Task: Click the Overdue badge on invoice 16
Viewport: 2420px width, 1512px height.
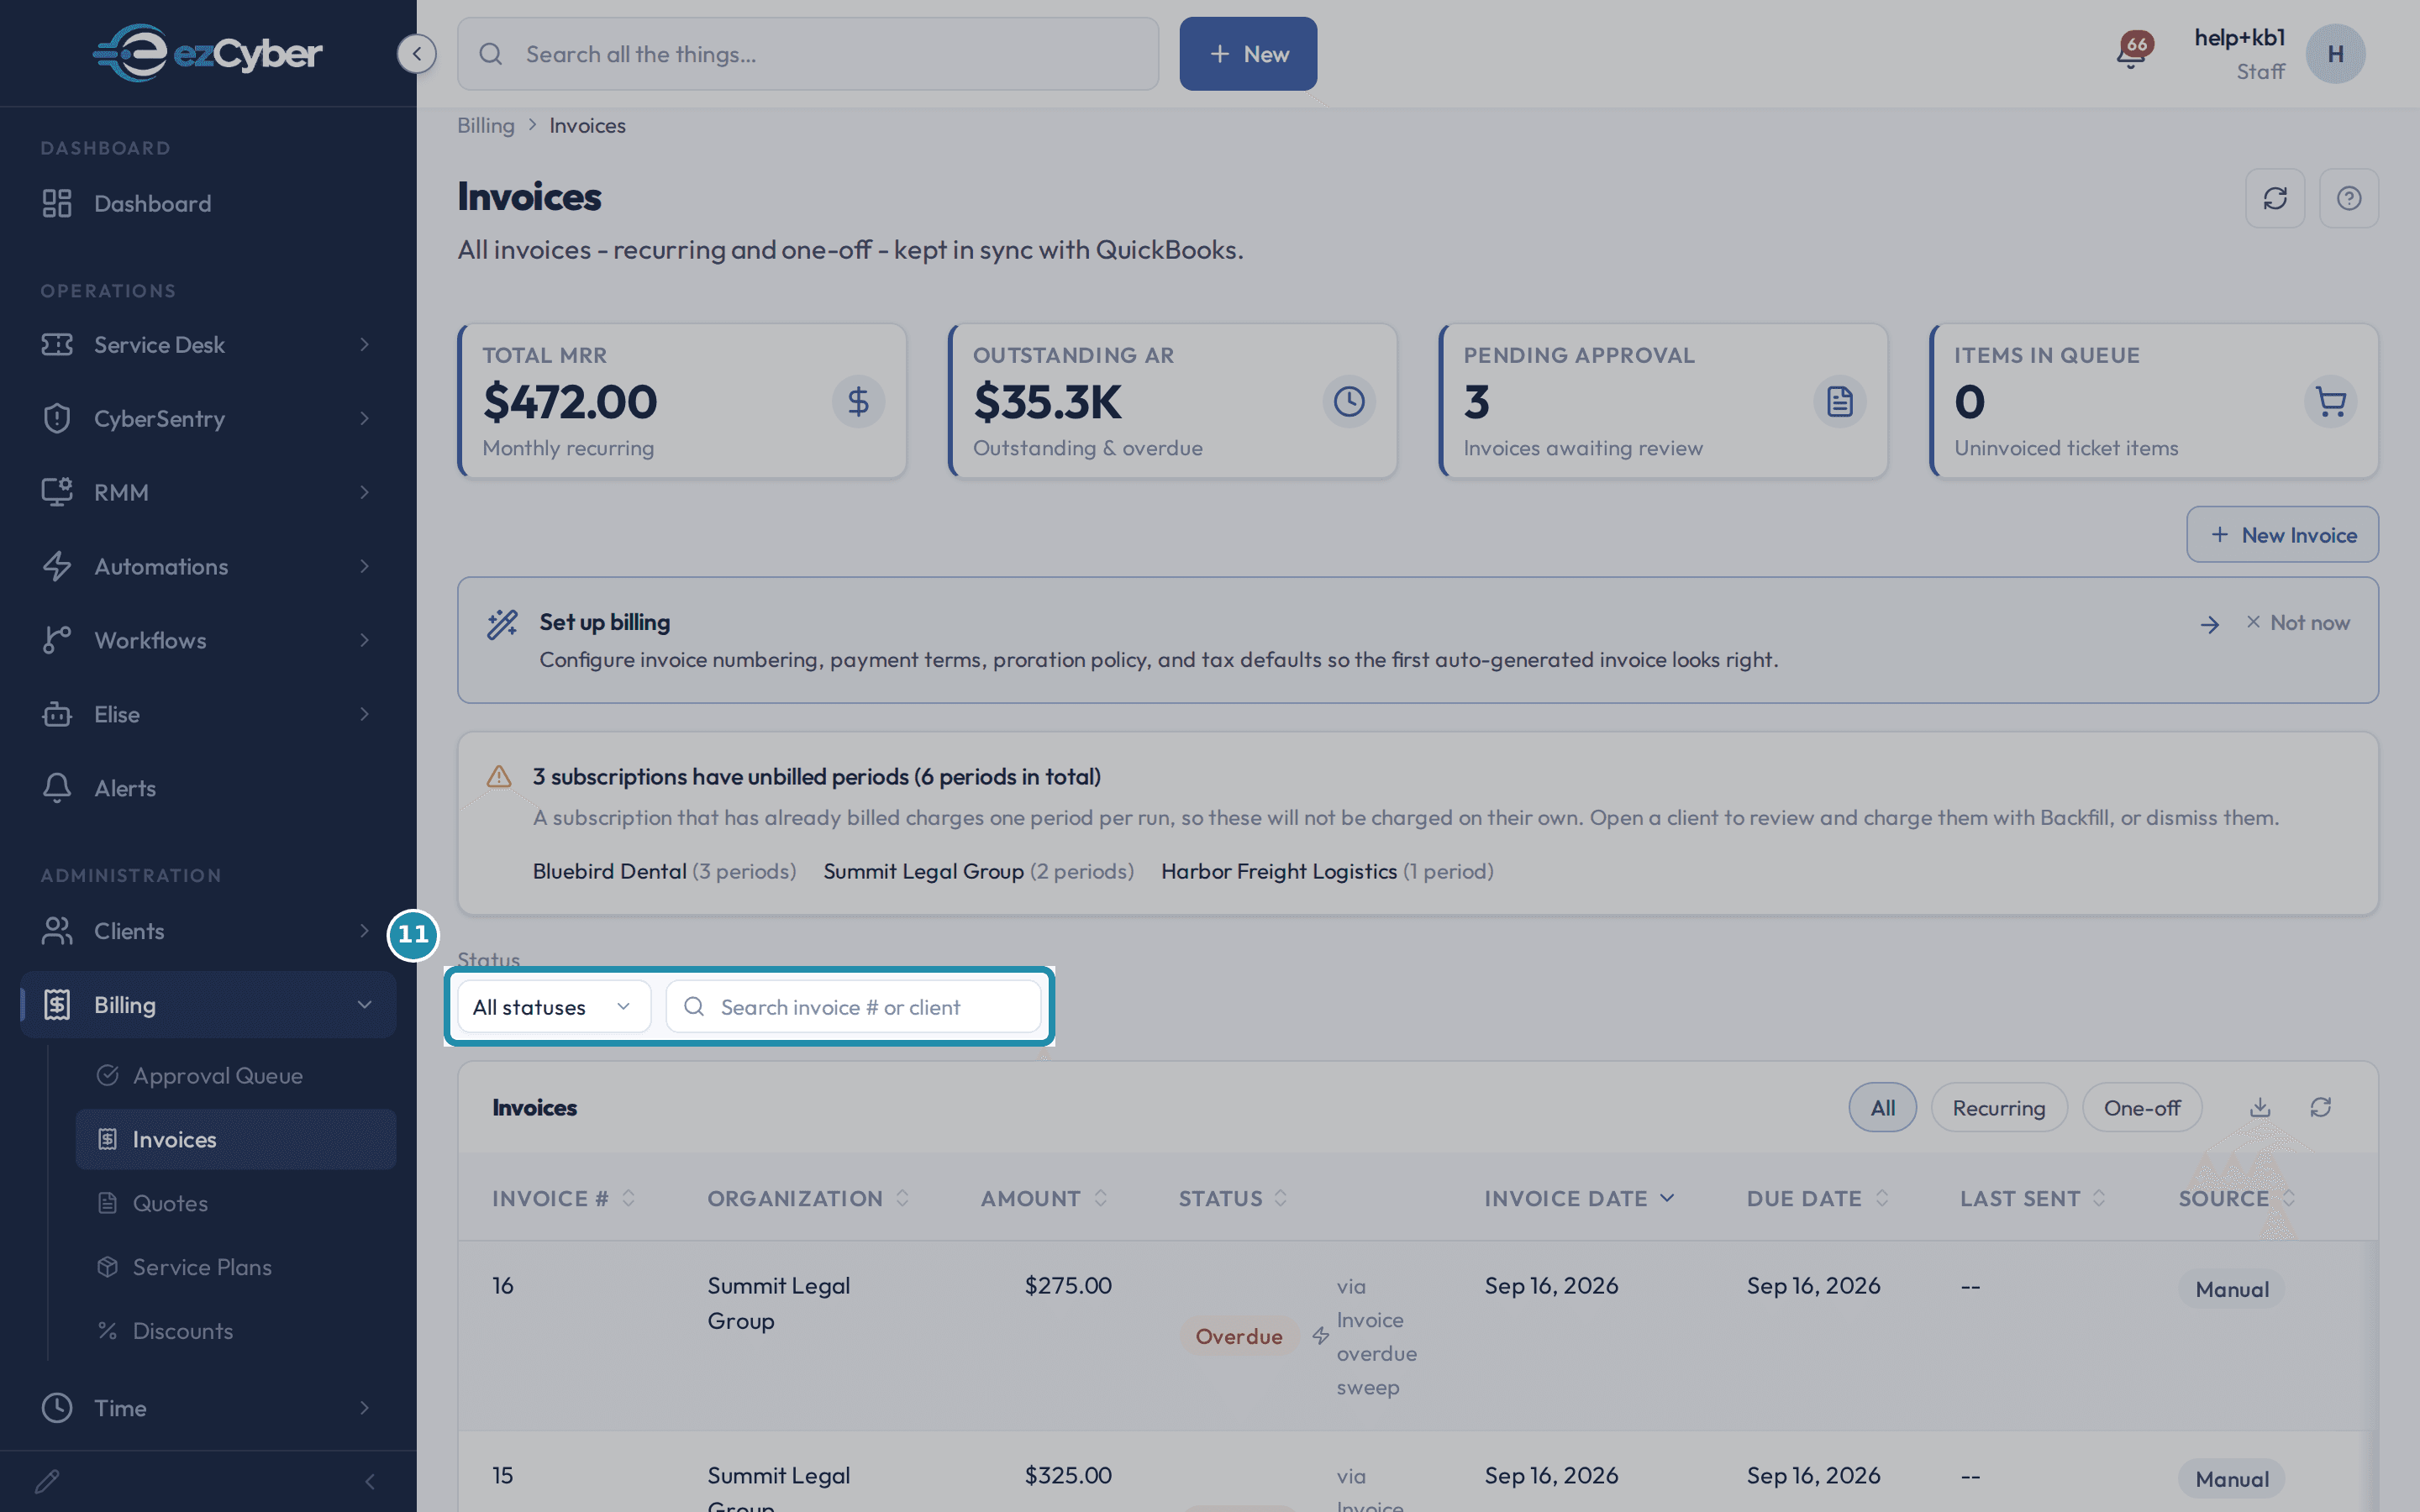Action: tap(1239, 1336)
